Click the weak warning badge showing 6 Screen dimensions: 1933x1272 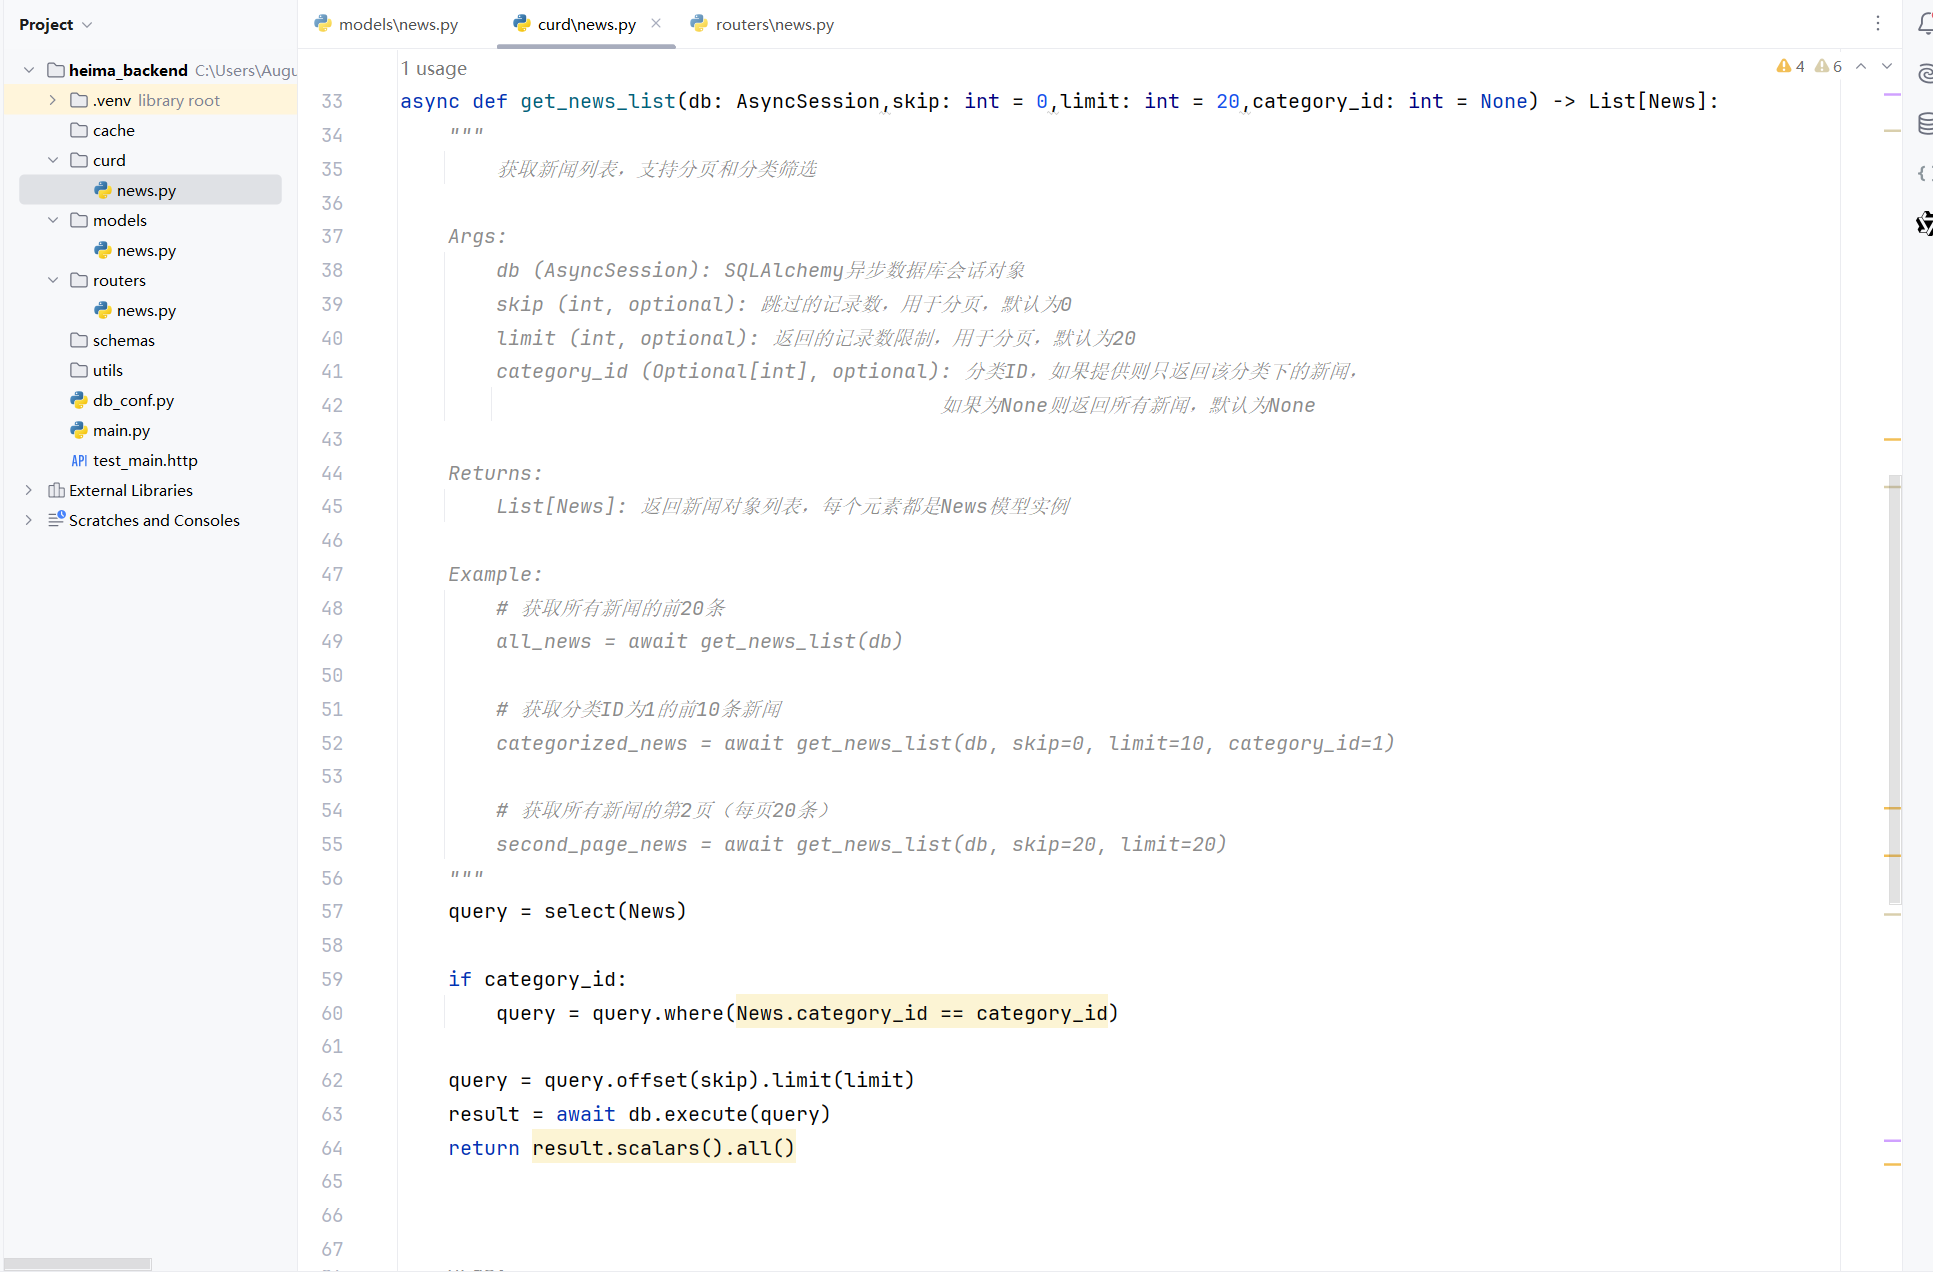pos(1828,66)
